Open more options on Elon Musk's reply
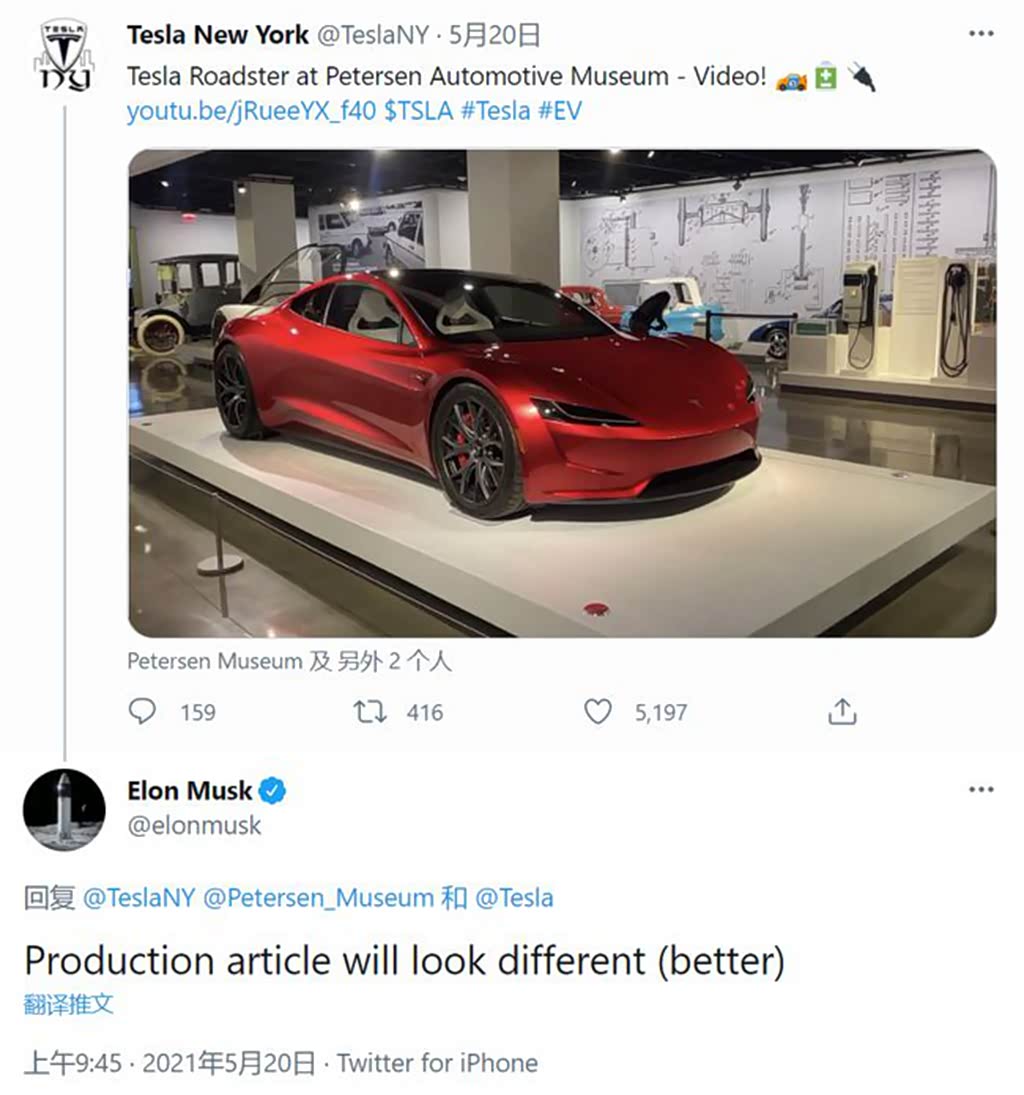The height and width of the screenshot is (1095, 1024). [x=981, y=790]
